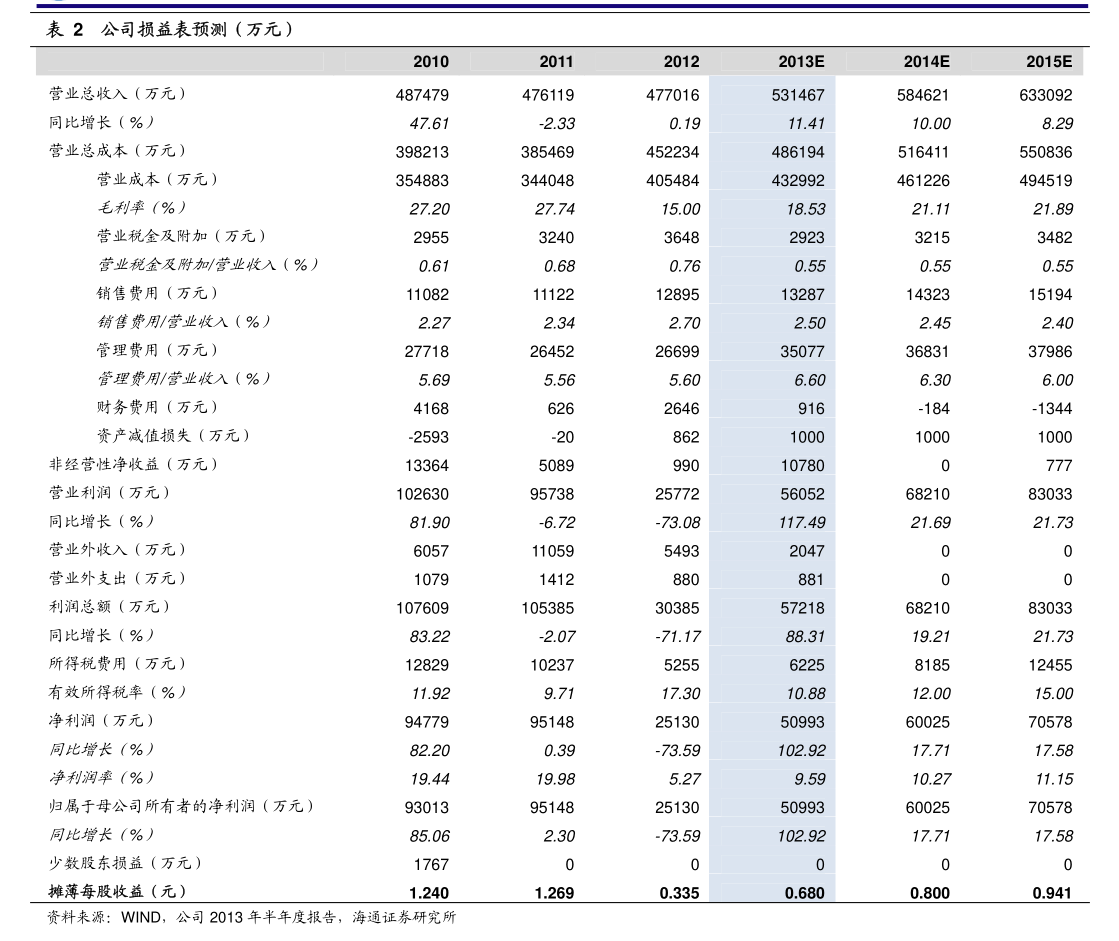1119x941 pixels.
Task: Click the cell with value 6225
Action: (806, 665)
